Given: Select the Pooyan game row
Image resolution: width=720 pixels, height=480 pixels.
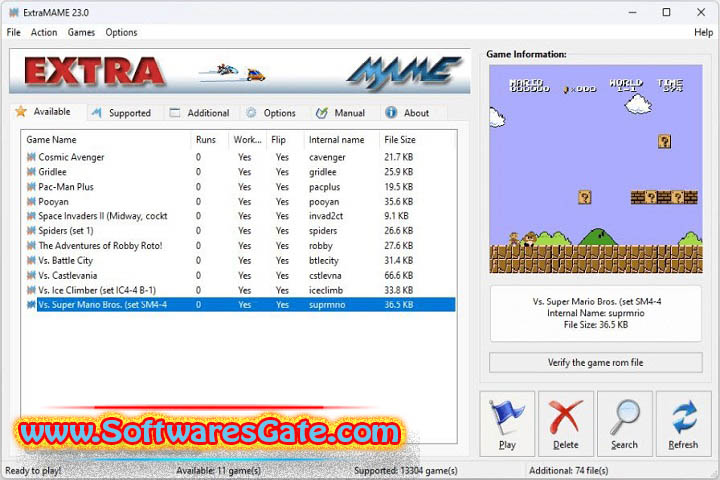Looking at the screenshot, I should [239, 201].
